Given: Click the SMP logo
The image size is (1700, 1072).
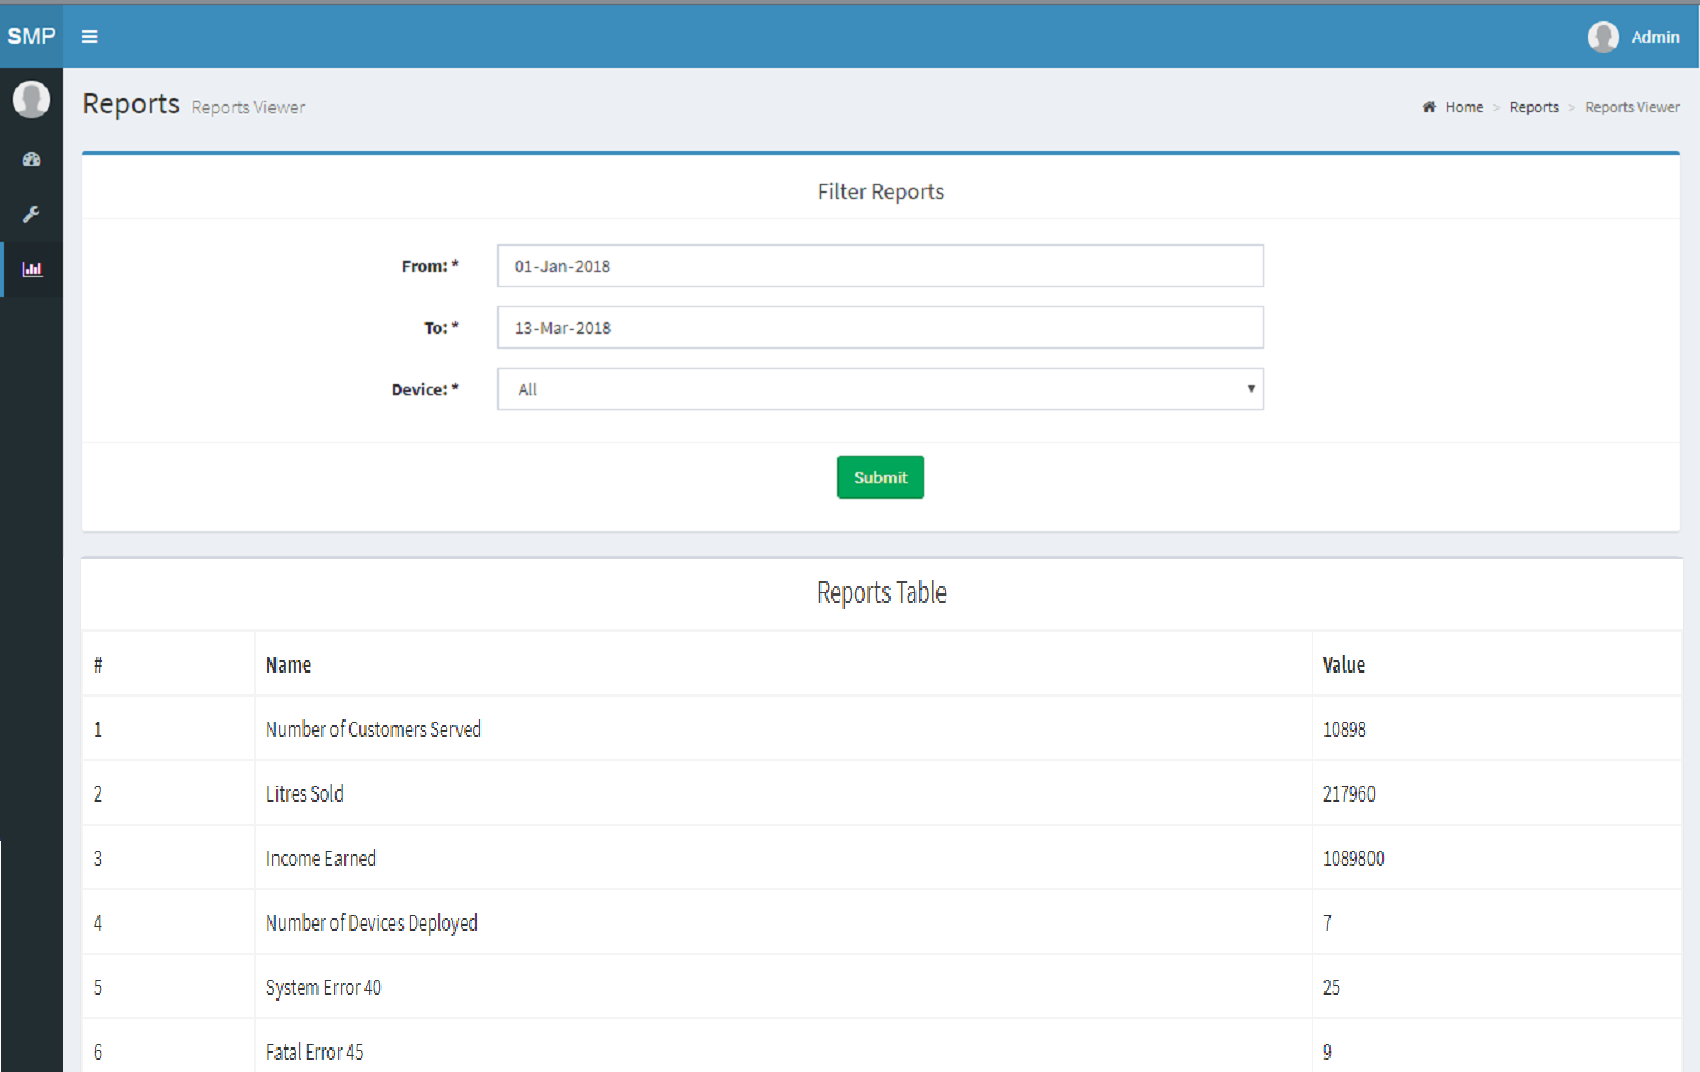Looking at the screenshot, I should click(31, 37).
